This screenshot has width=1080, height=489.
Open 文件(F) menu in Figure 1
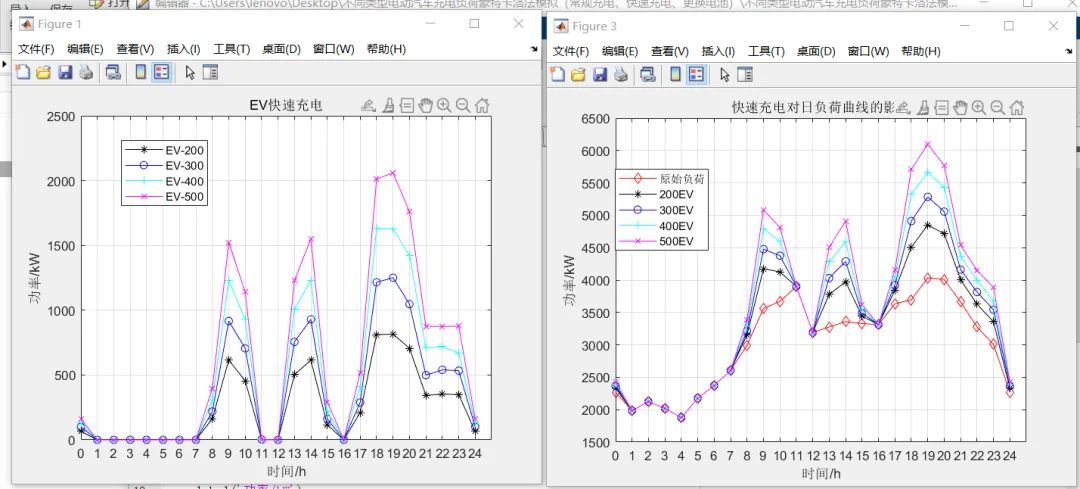click(36, 50)
